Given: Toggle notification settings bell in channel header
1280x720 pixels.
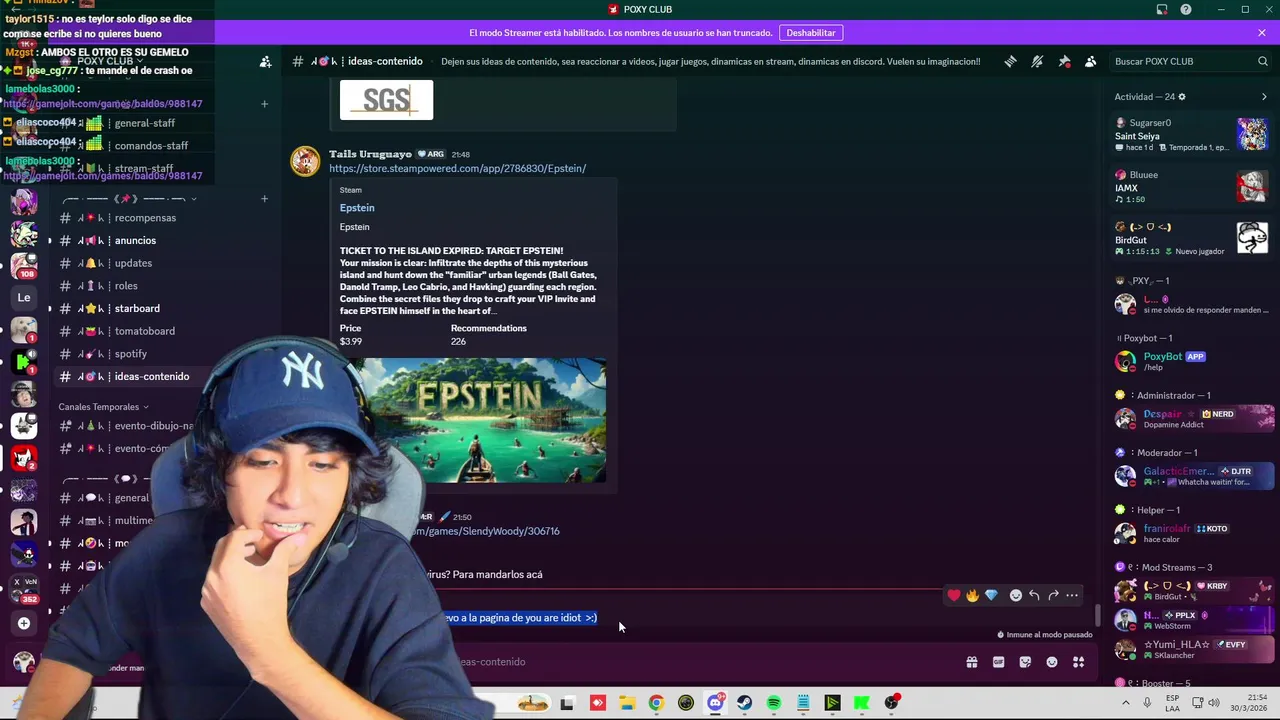Looking at the screenshot, I should pos(1037,61).
